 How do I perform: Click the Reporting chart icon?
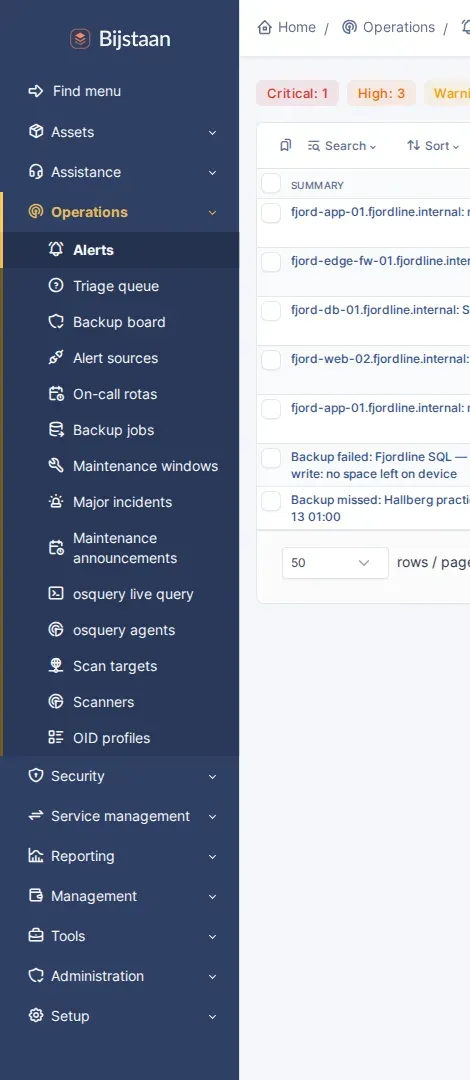click(36, 855)
